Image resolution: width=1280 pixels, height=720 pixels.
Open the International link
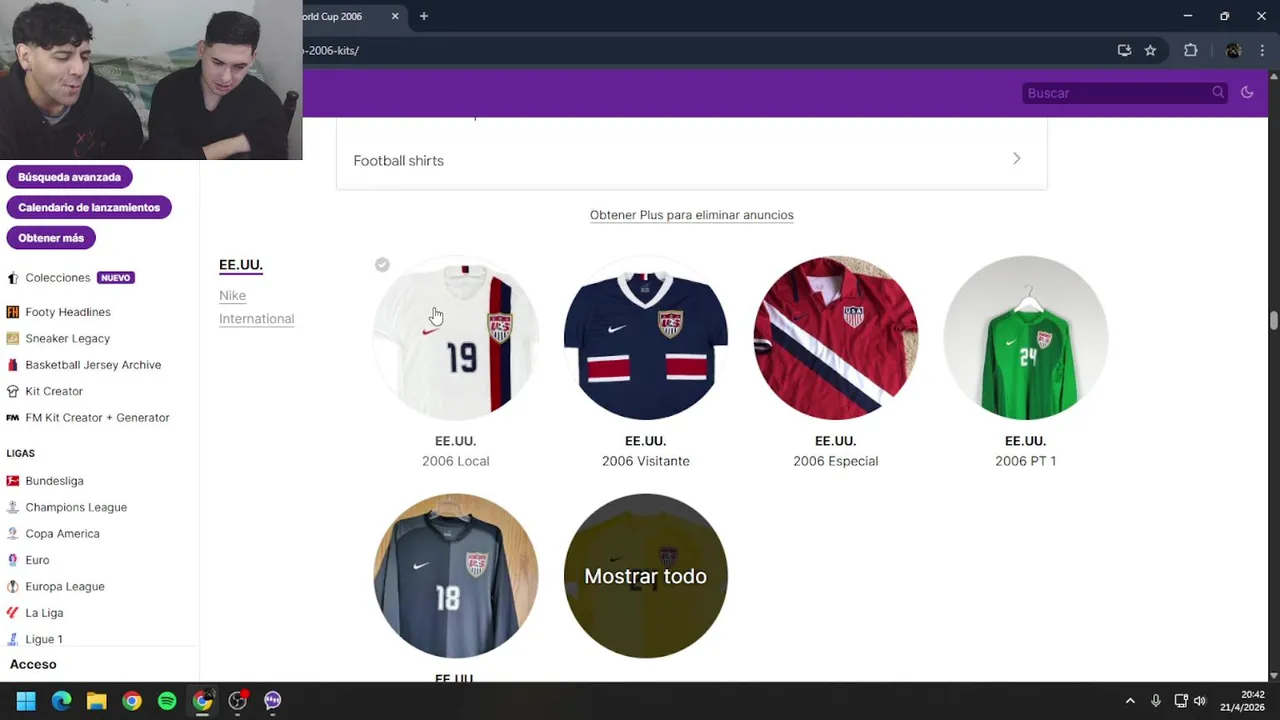256,319
